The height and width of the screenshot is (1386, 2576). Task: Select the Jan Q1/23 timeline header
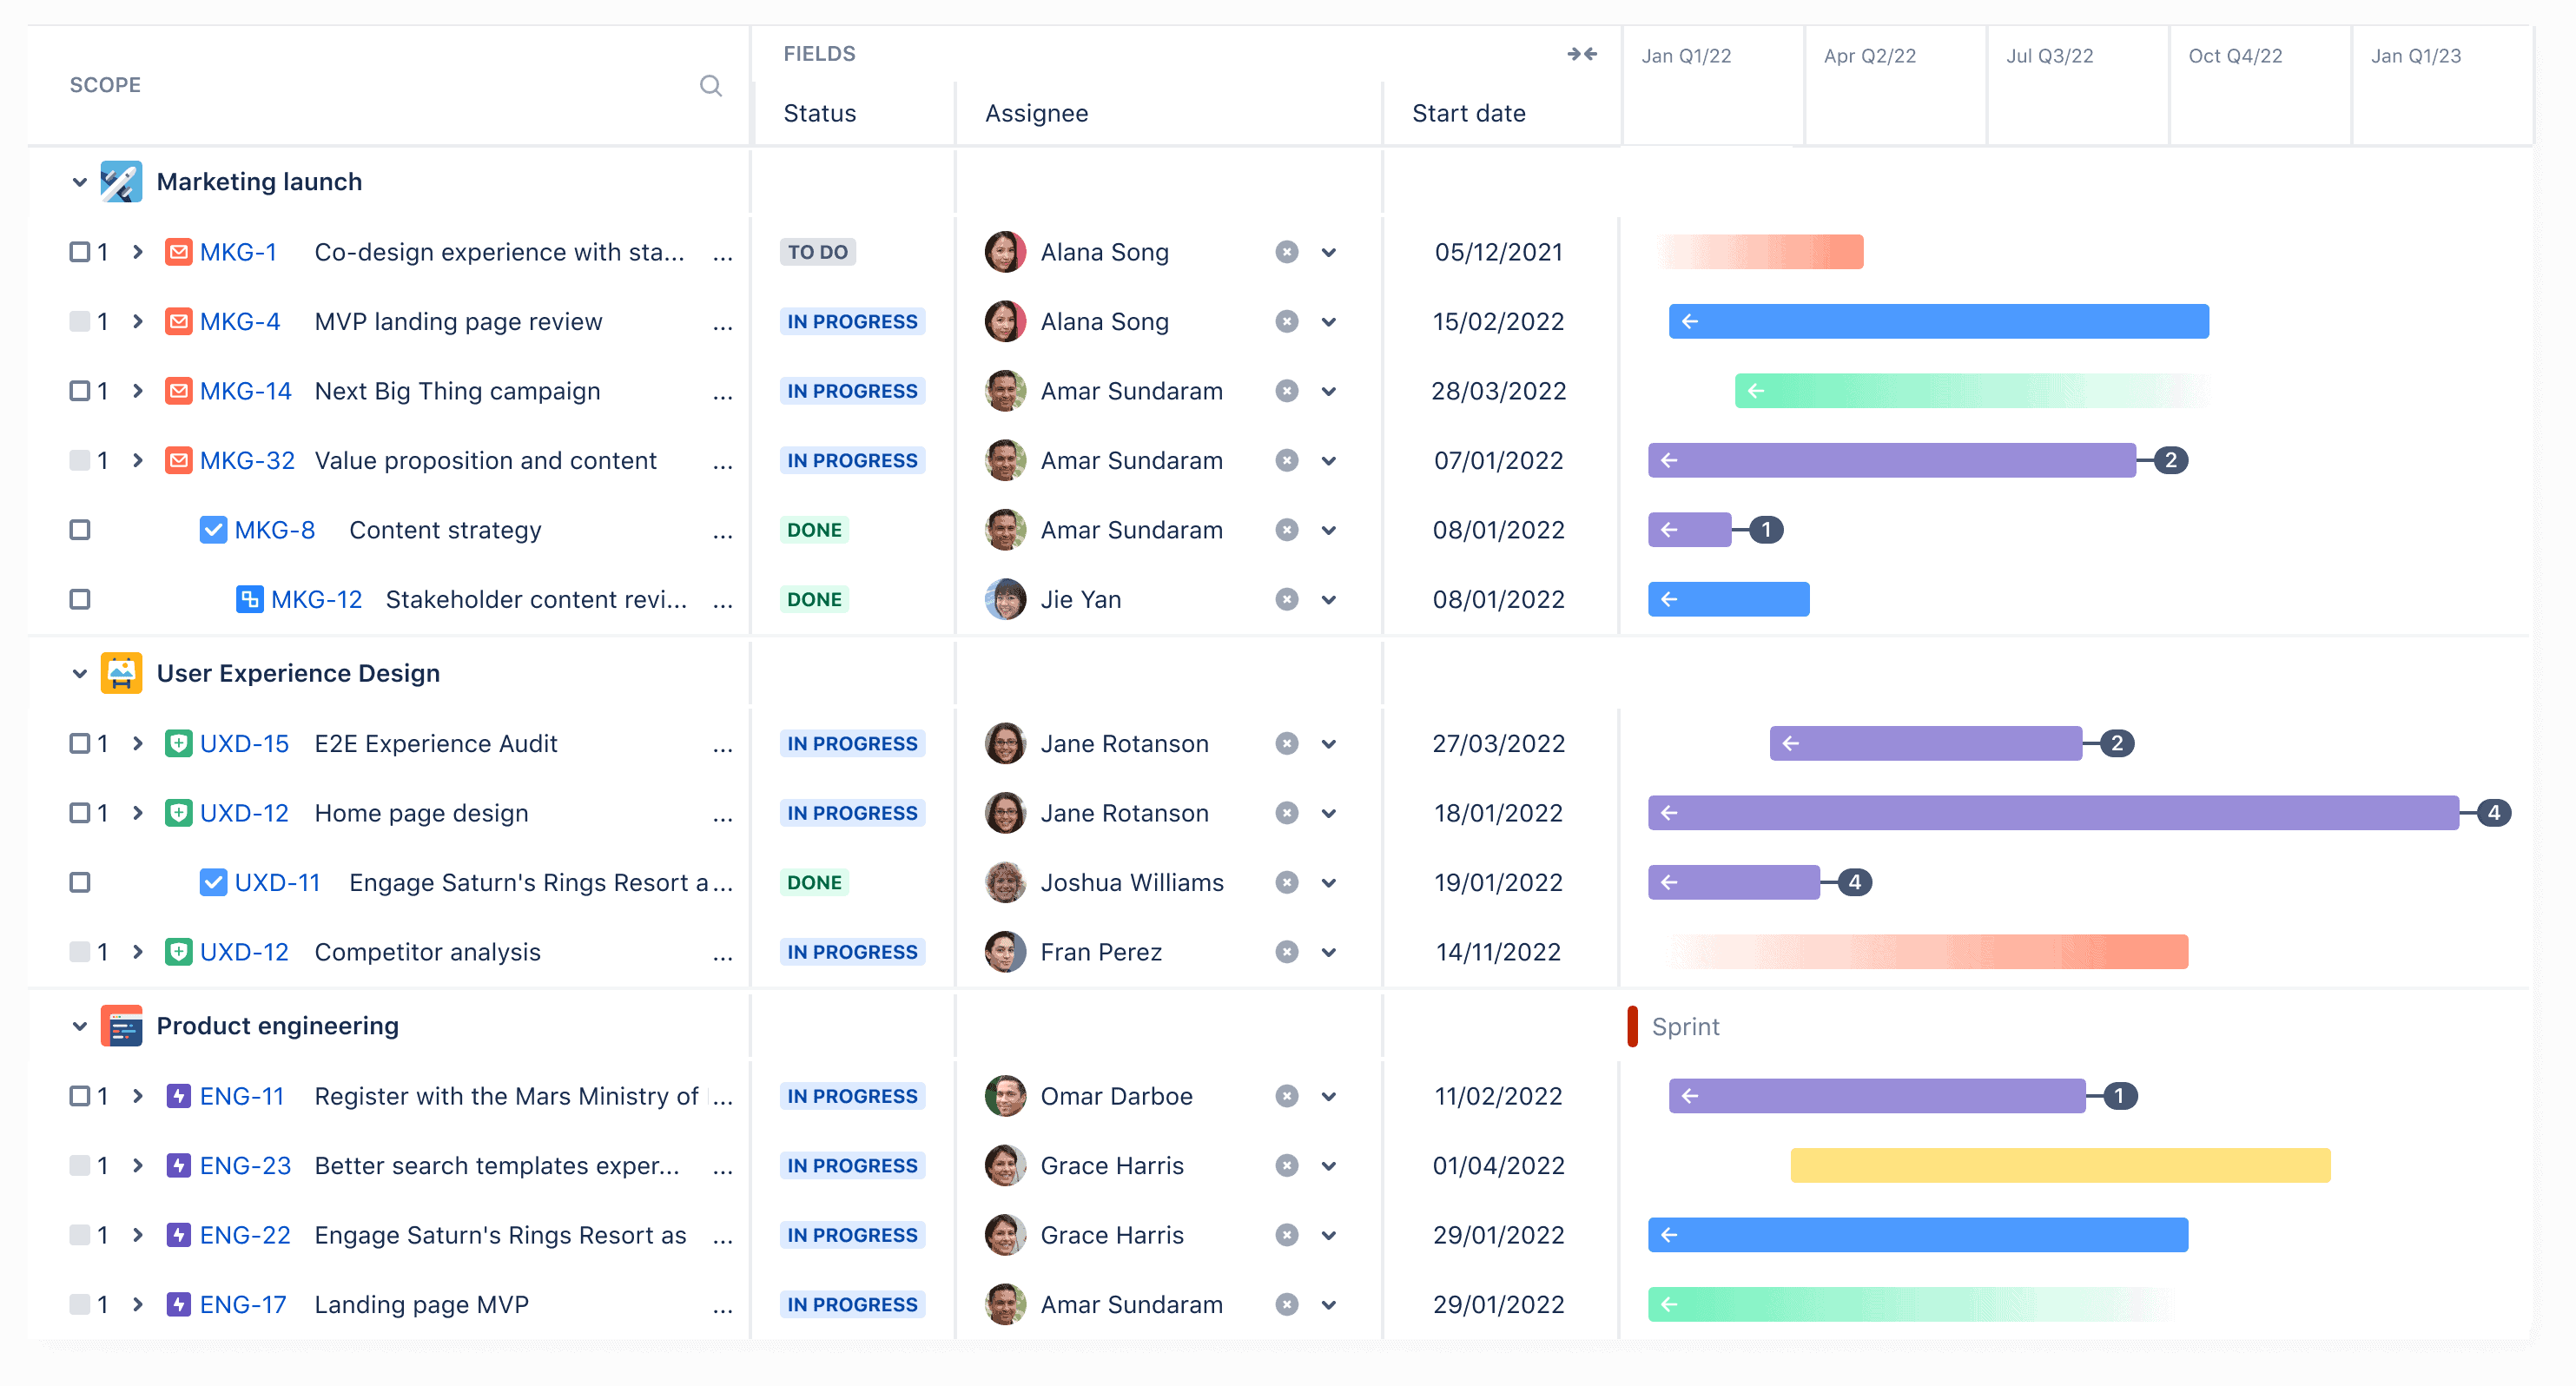2417,56
